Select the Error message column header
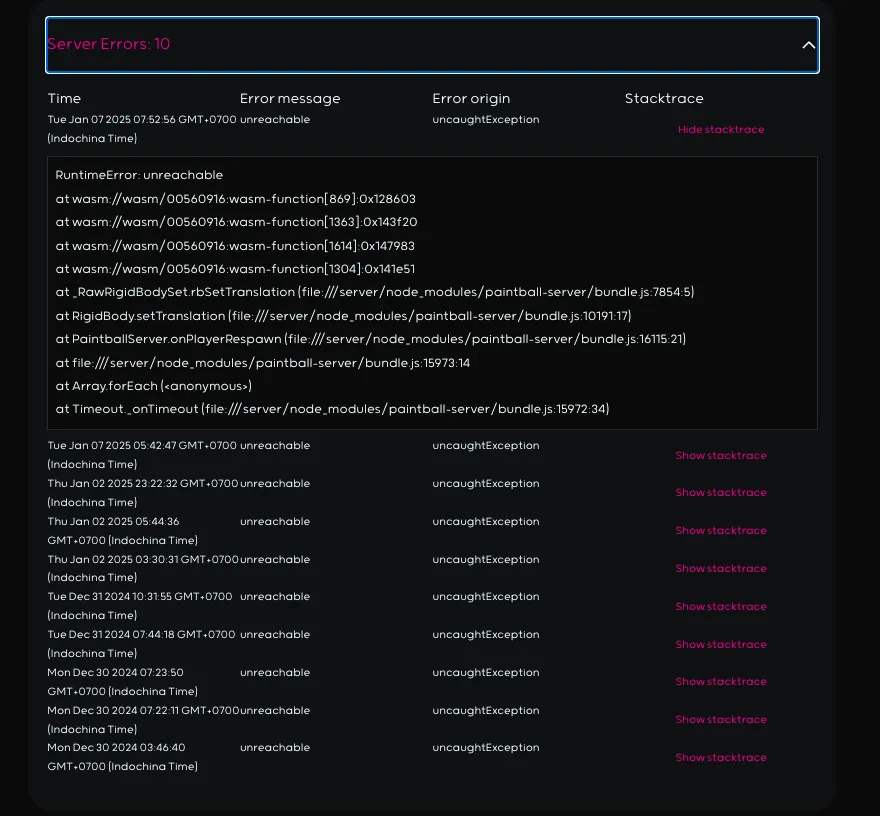This screenshot has width=880, height=816. pos(290,98)
